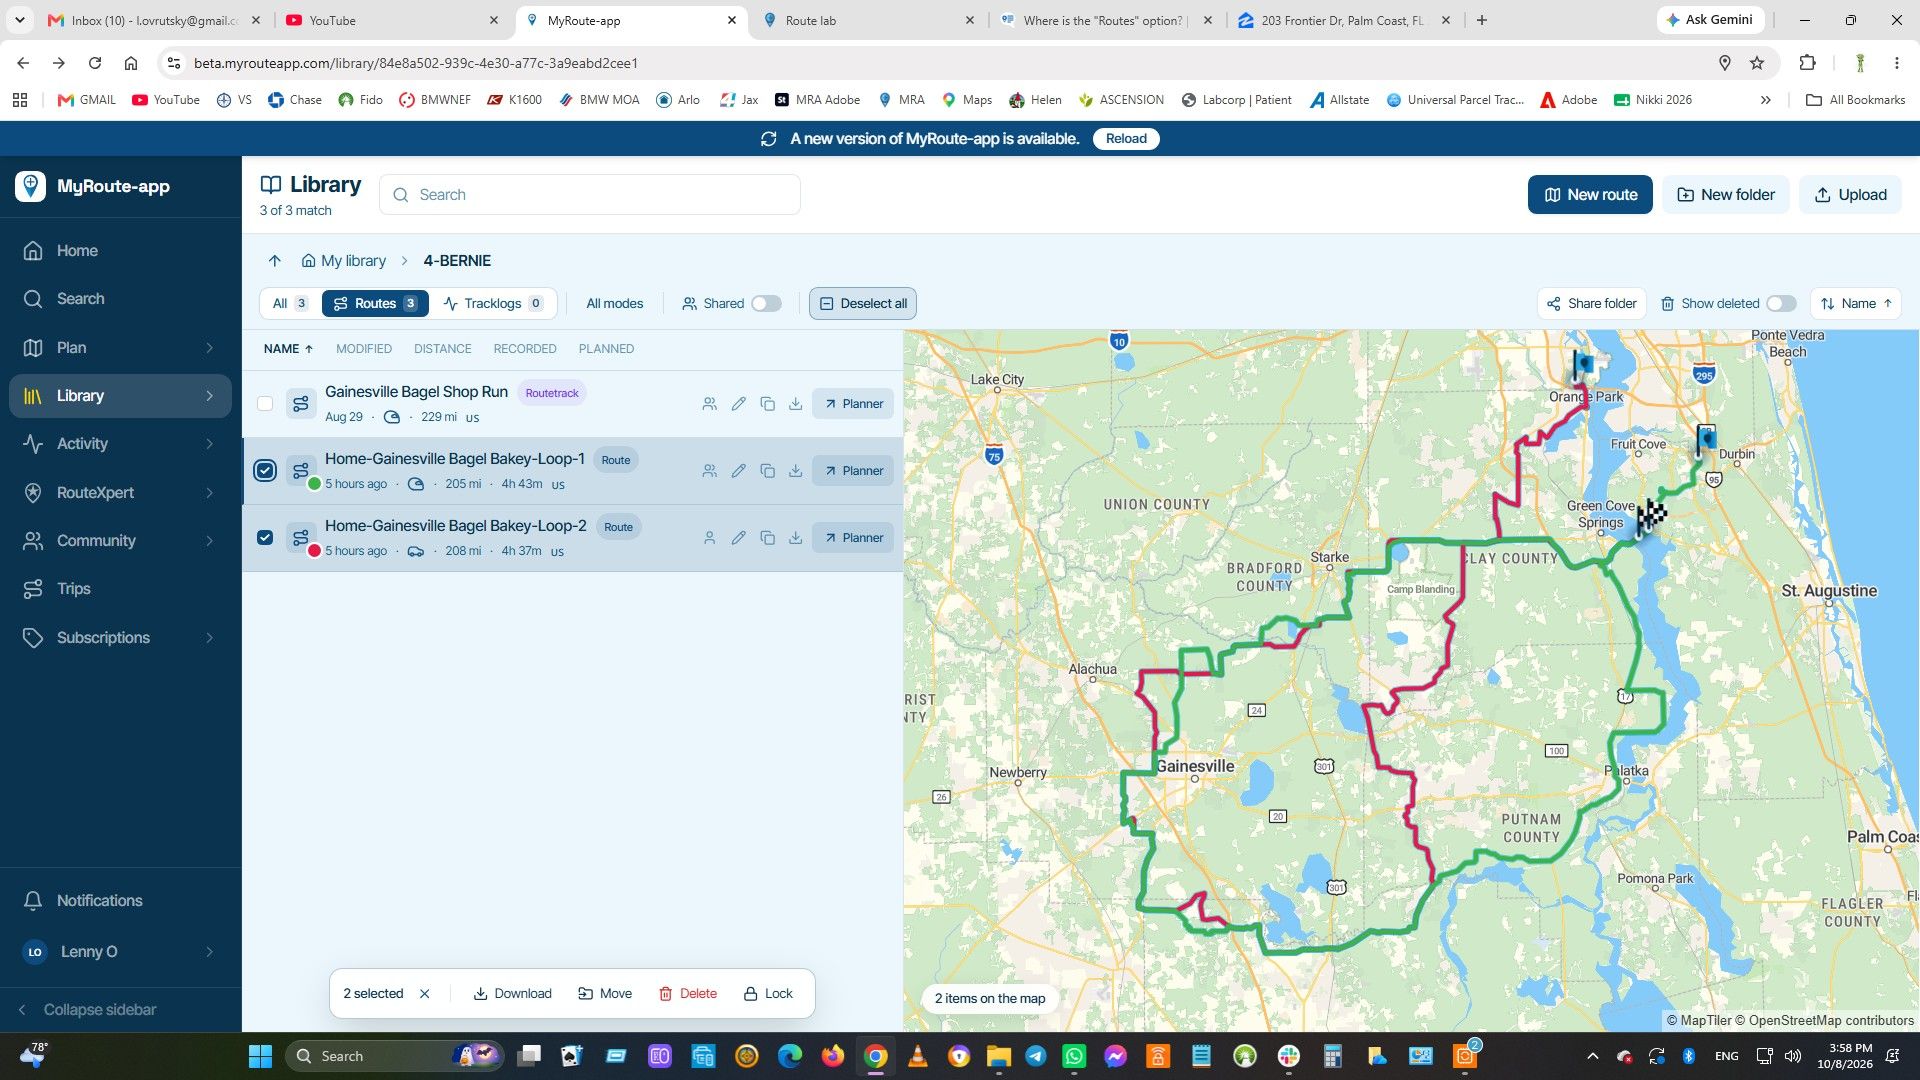Expand Subscriptions sidebar submenu
1920x1080 pixels.
[210, 638]
